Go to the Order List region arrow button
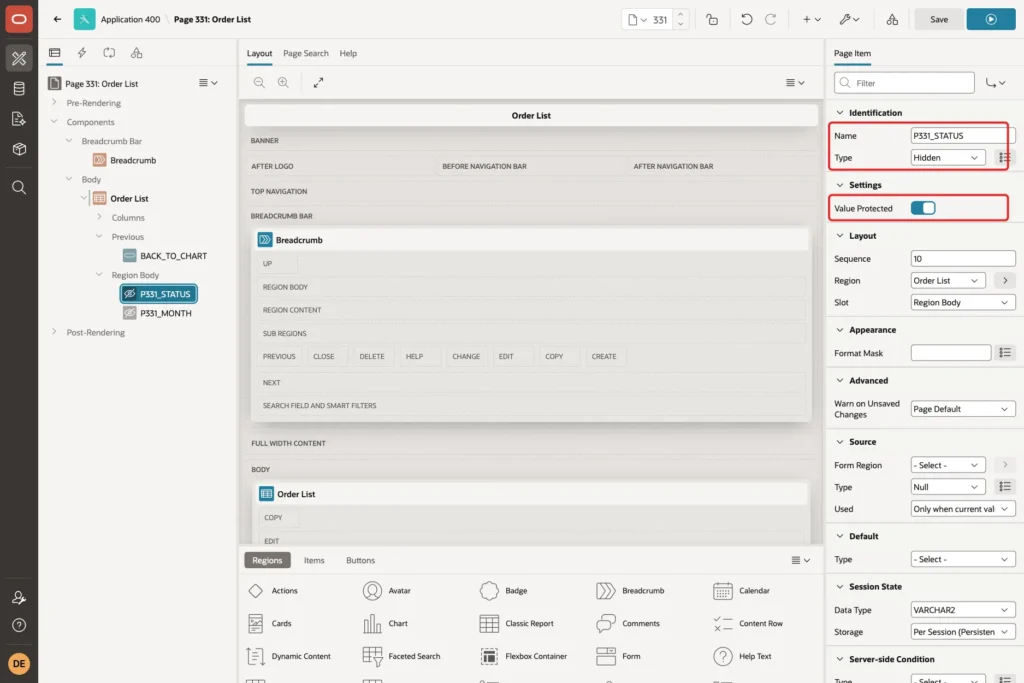This screenshot has width=1024, height=683. pyautogui.click(x=1004, y=280)
